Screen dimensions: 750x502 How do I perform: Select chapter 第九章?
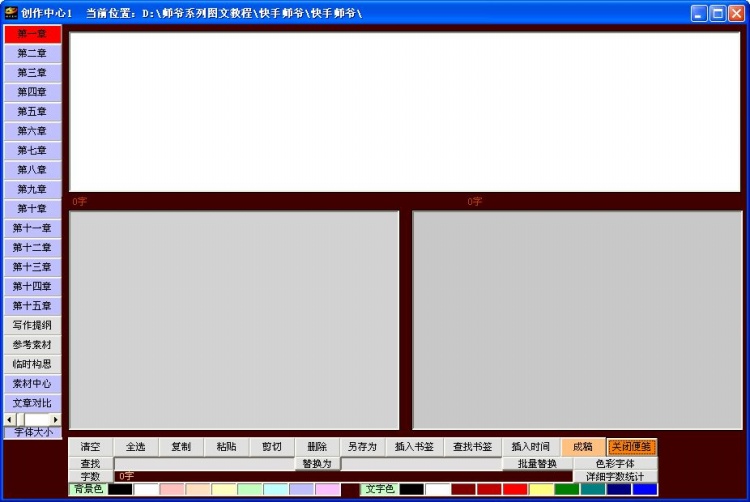pyautogui.click(x=33, y=189)
